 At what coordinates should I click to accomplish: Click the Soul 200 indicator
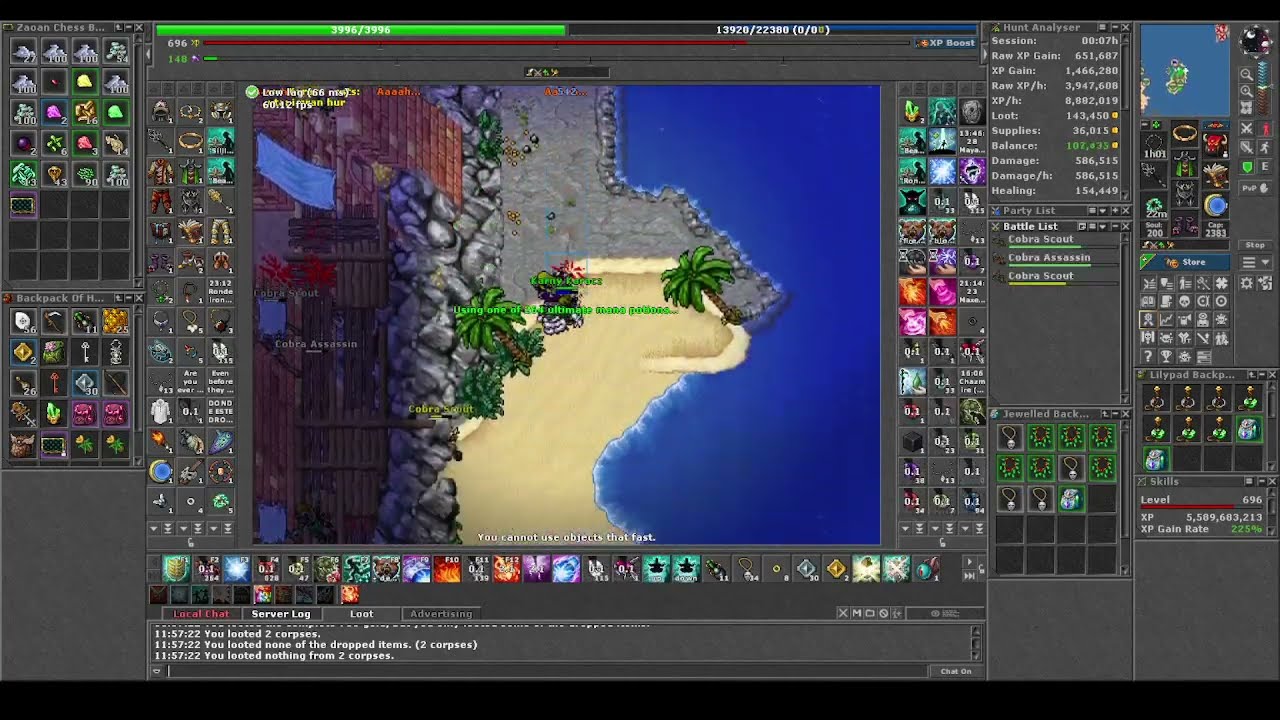point(1155,229)
